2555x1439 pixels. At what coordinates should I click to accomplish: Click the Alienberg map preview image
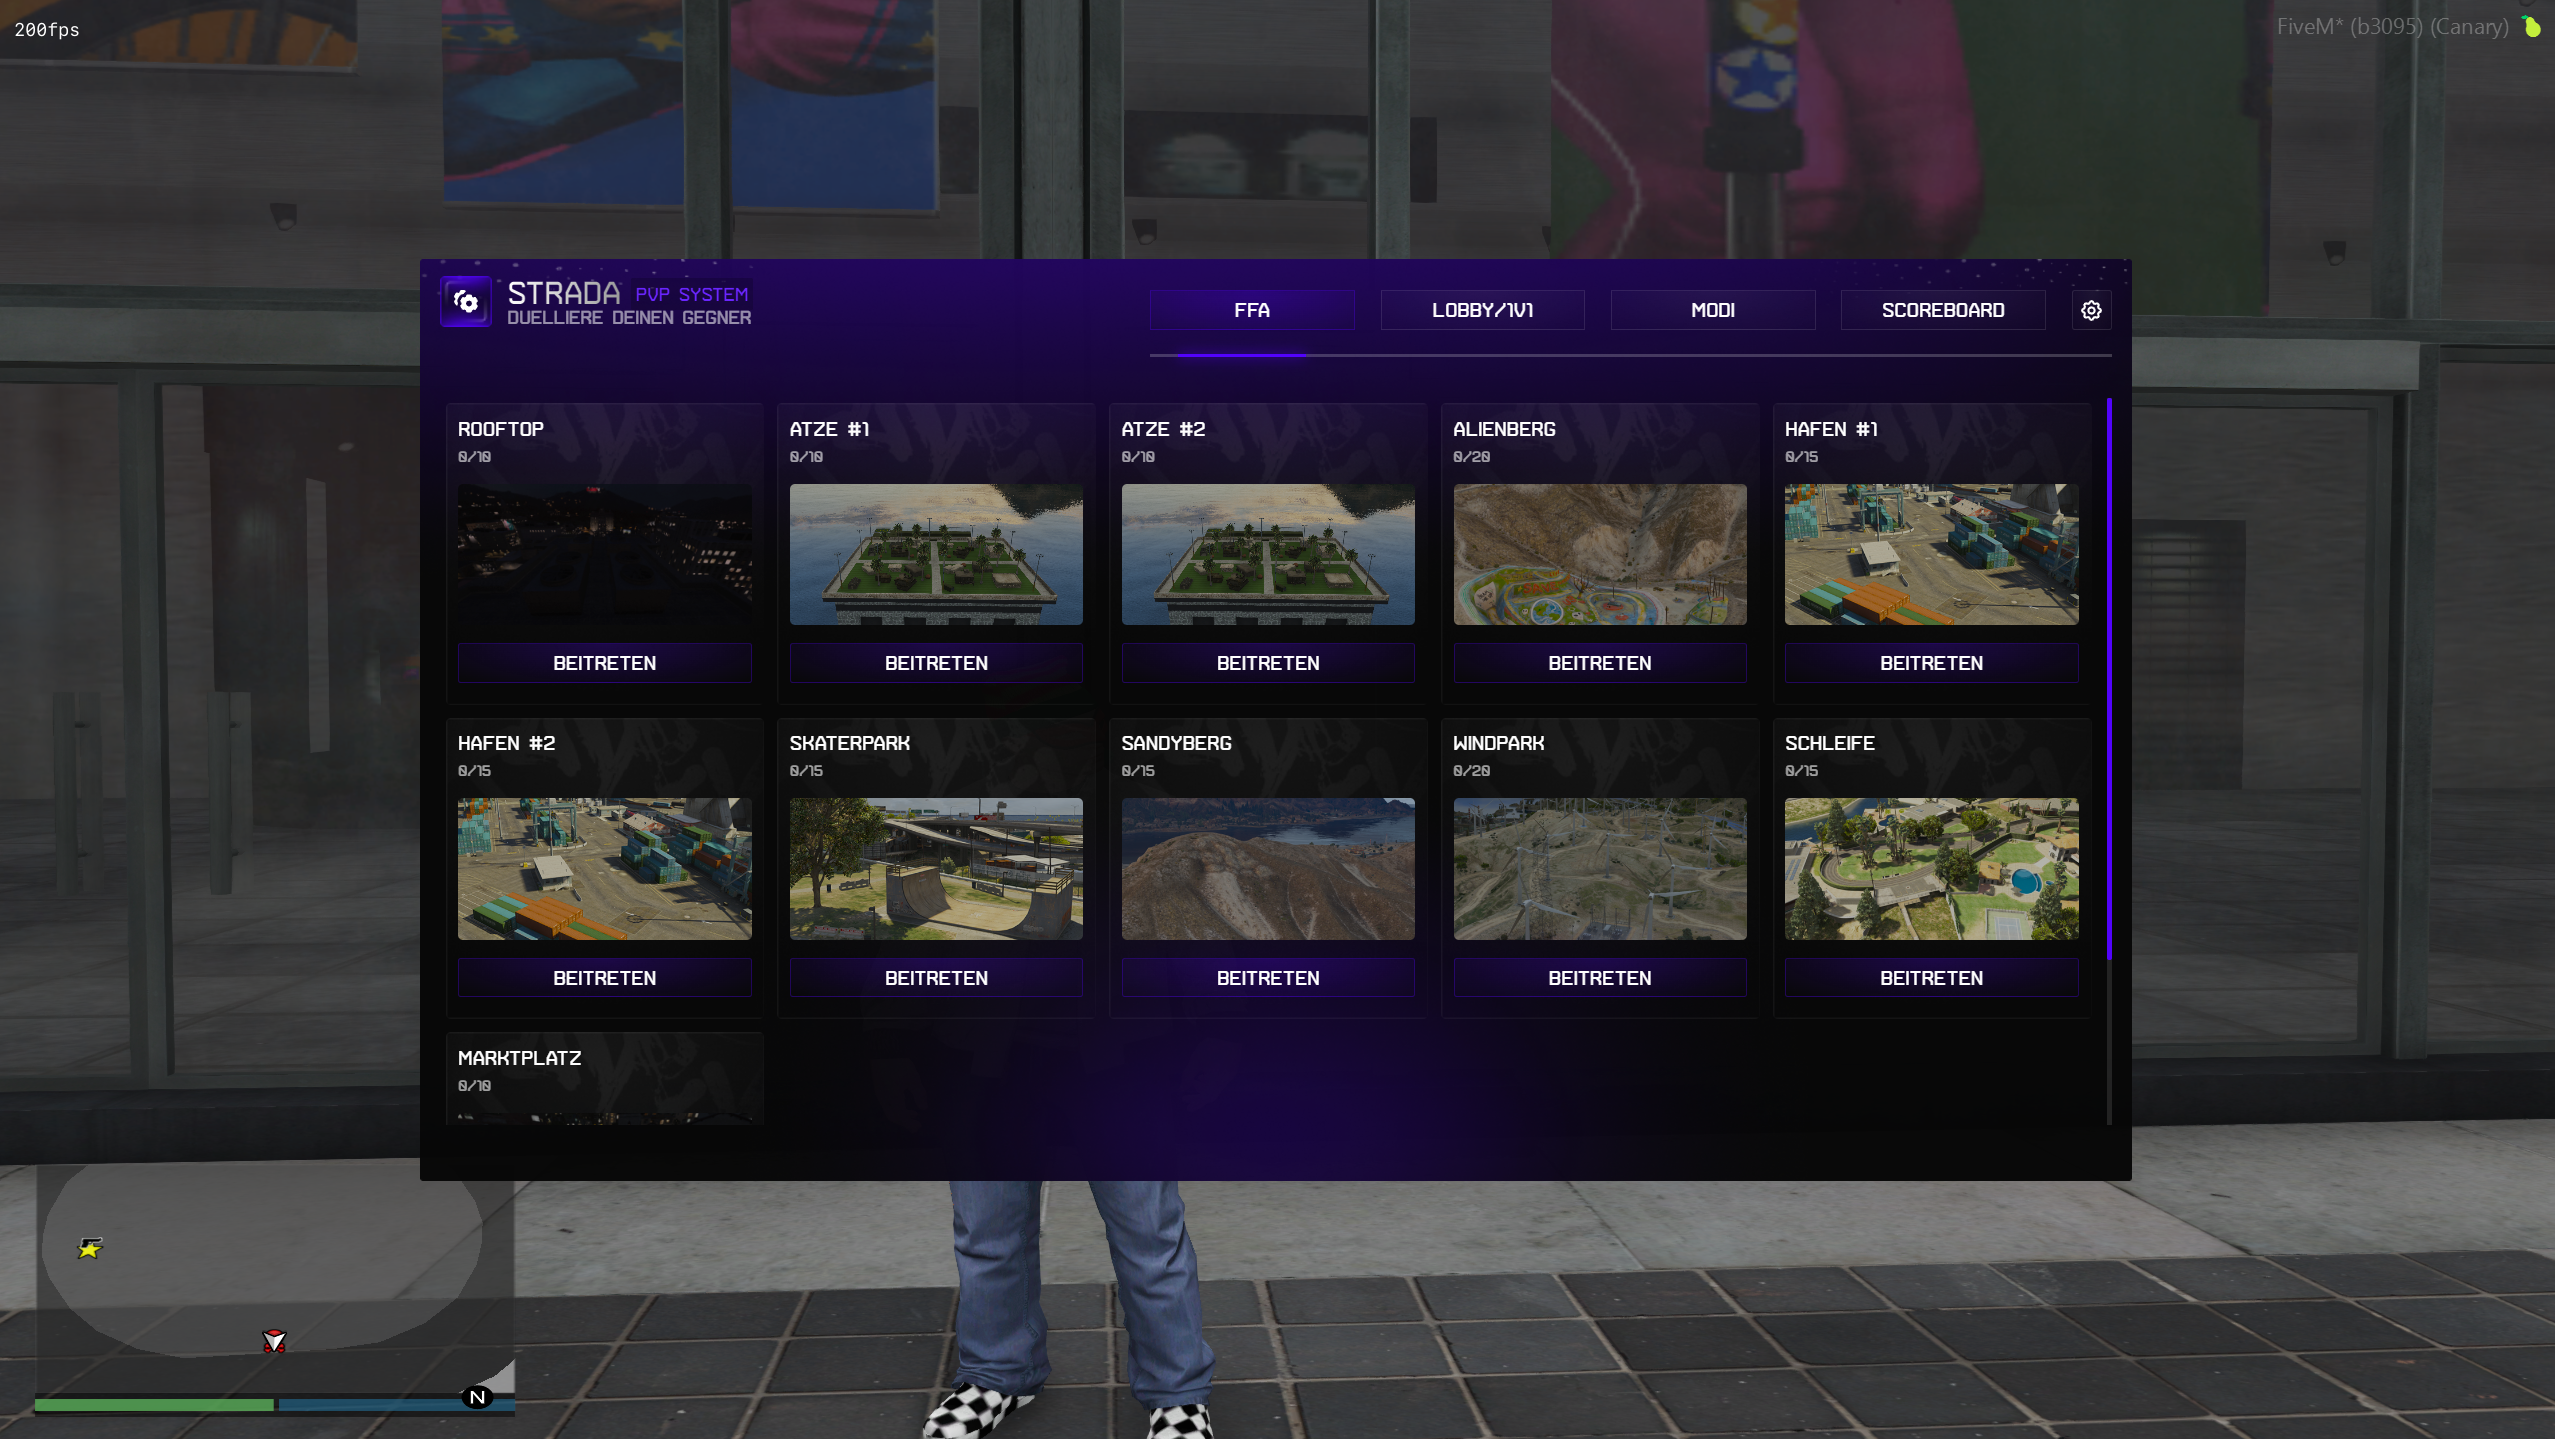(1600, 555)
